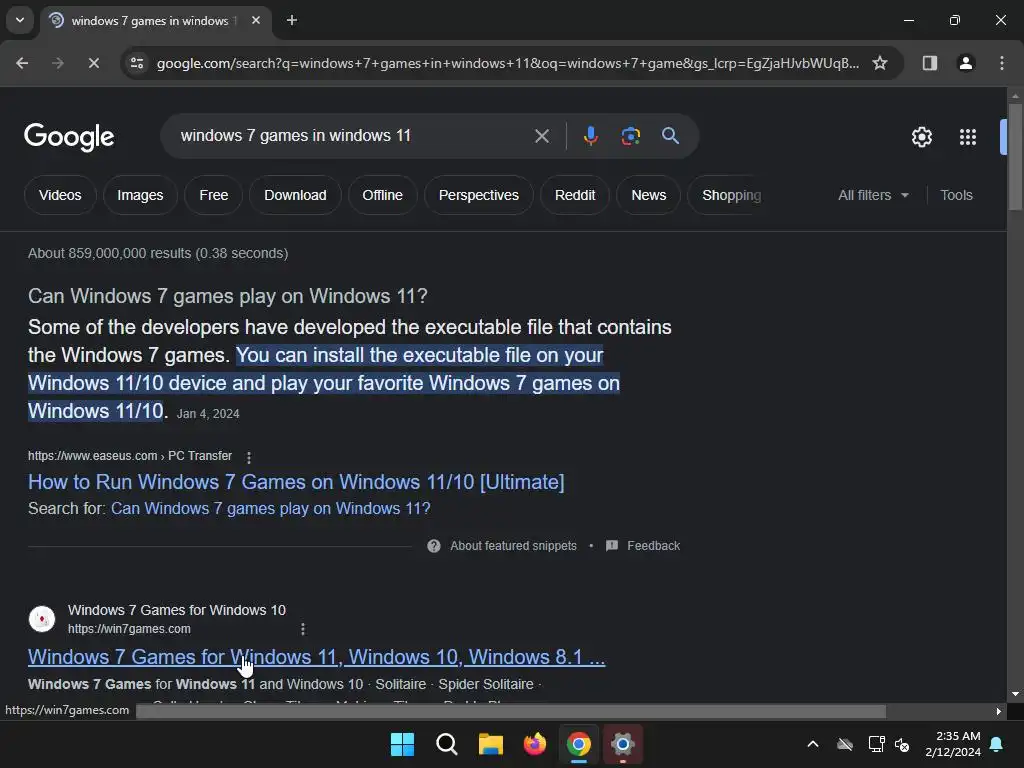The width and height of the screenshot is (1024, 768).
Task: Open network status tray icon
Action: [876, 744]
